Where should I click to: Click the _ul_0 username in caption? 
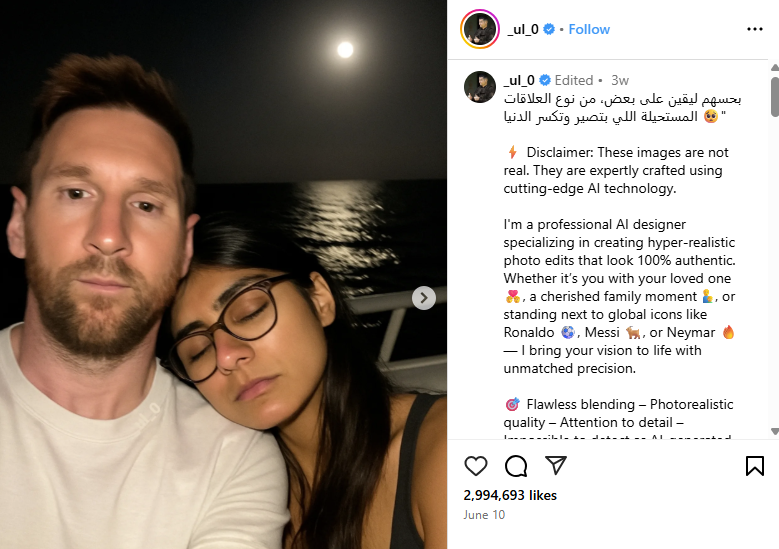point(519,80)
